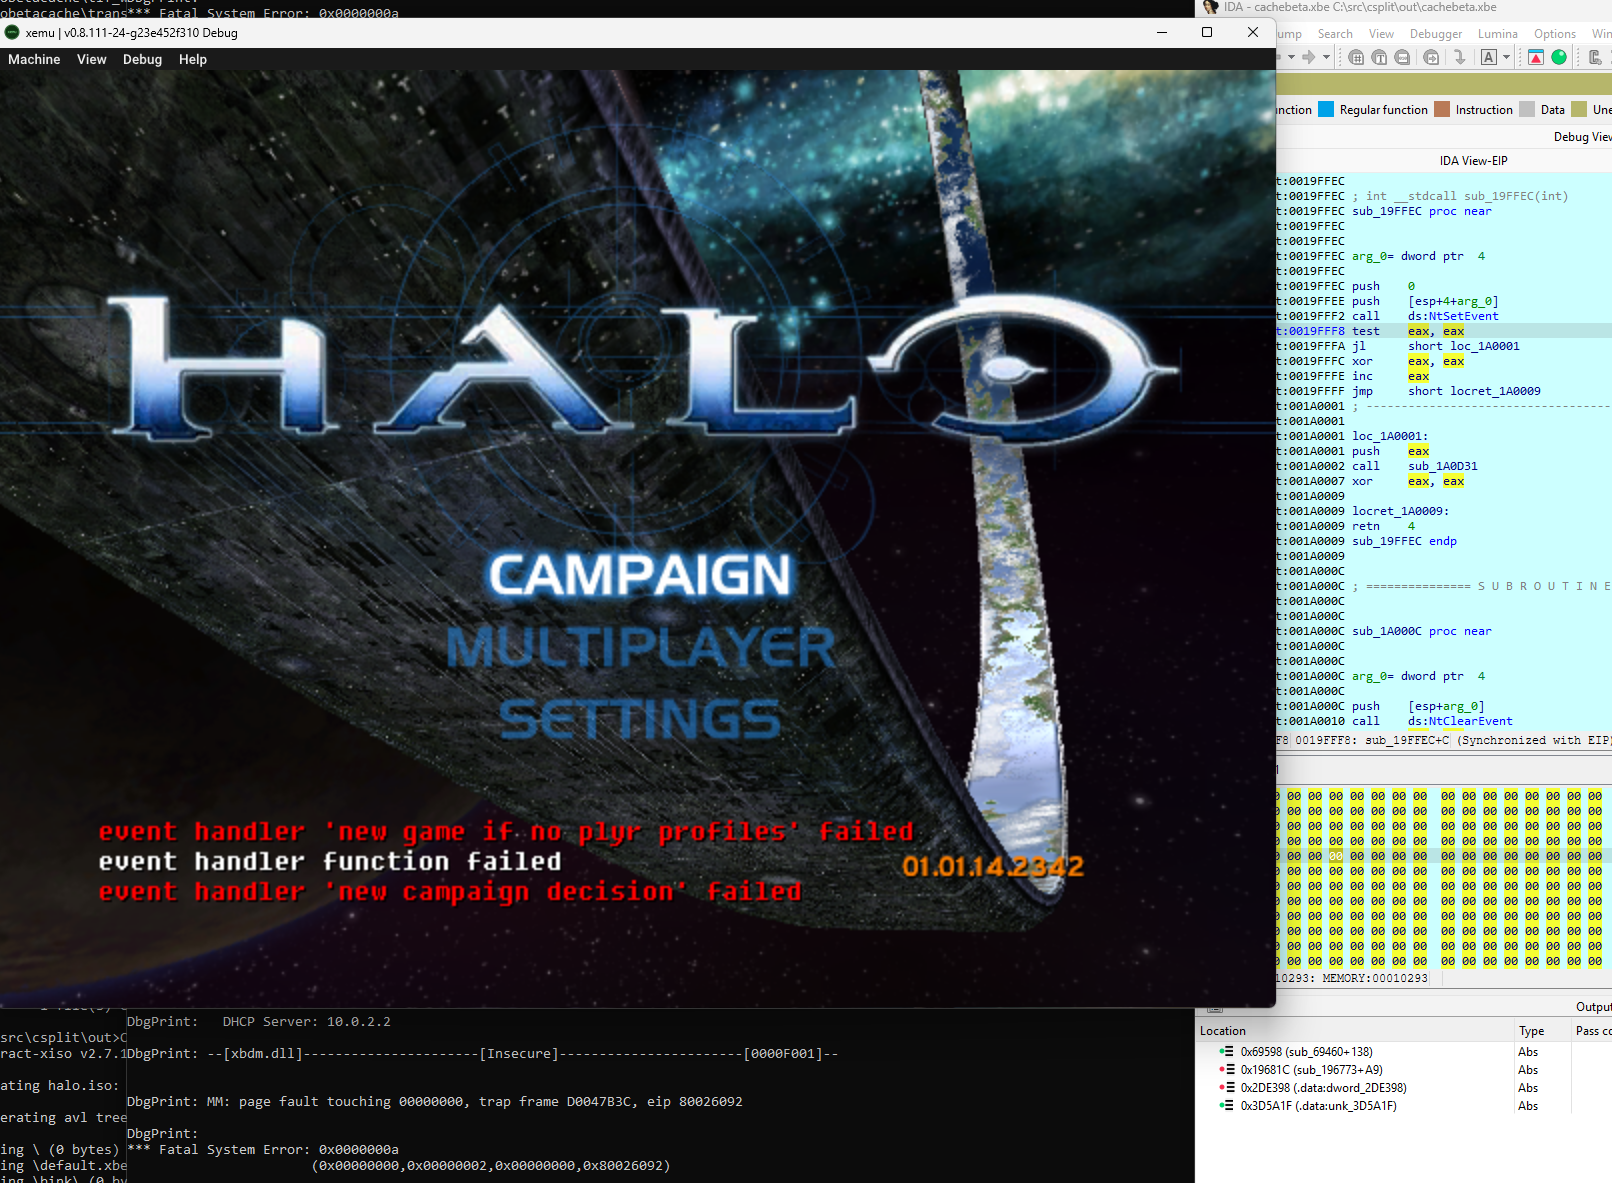Open the forward arrow history dropdown
This screenshot has width=1612, height=1183.
[x=1326, y=58]
